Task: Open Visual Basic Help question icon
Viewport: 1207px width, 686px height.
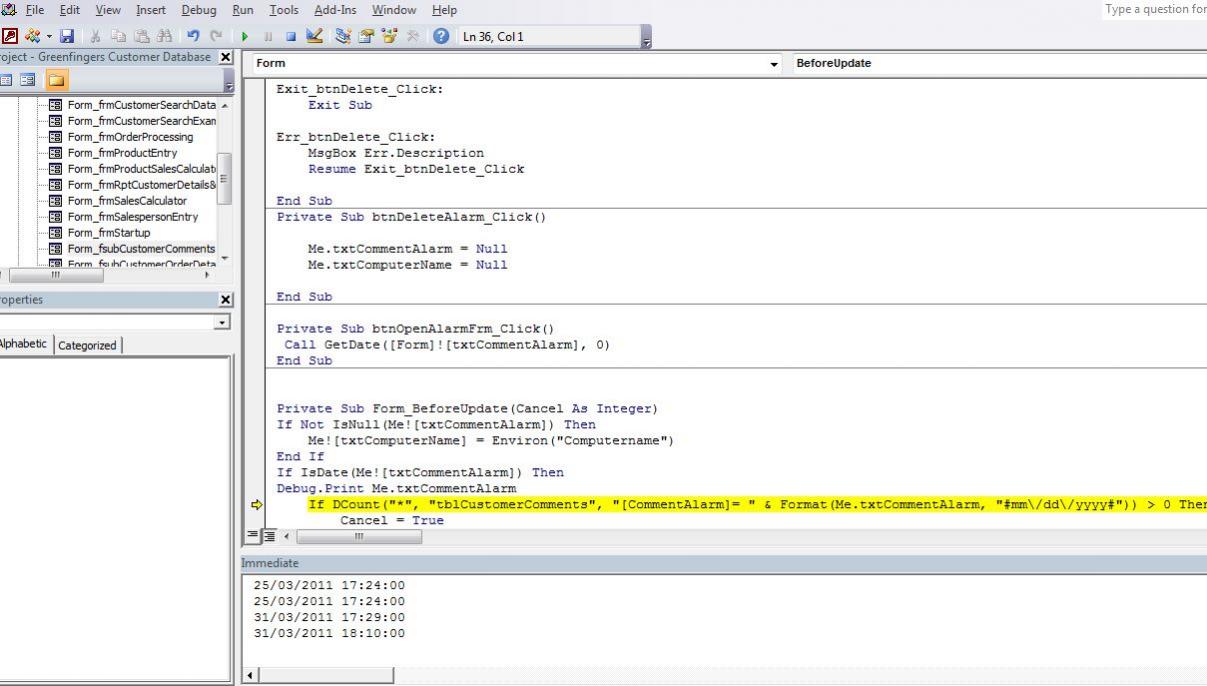Action: [x=441, y=37]
